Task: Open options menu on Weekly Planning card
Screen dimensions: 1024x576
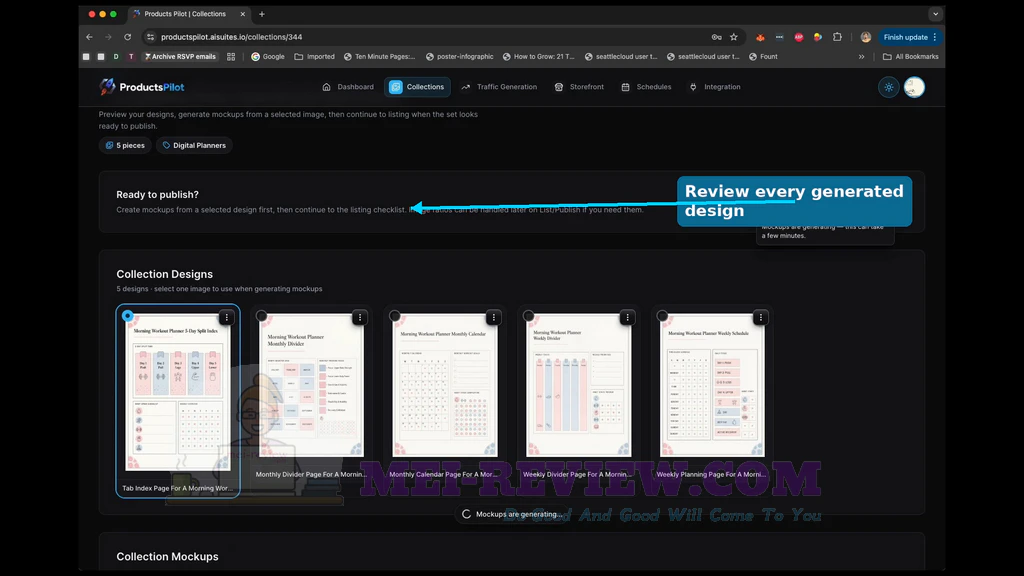Action: 761,317
